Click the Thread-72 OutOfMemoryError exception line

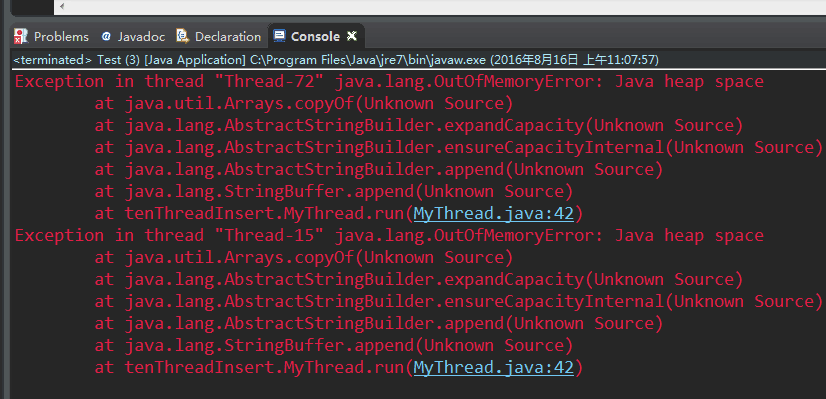[389, 82]
